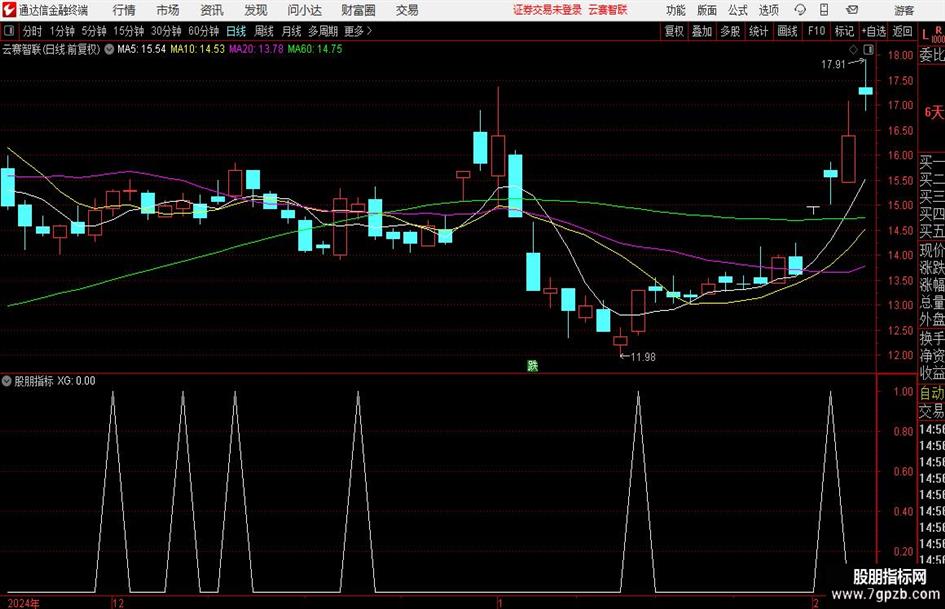Click the 17.91 high price label
This screenshot has width=945, height=609.
coord(834,64)
